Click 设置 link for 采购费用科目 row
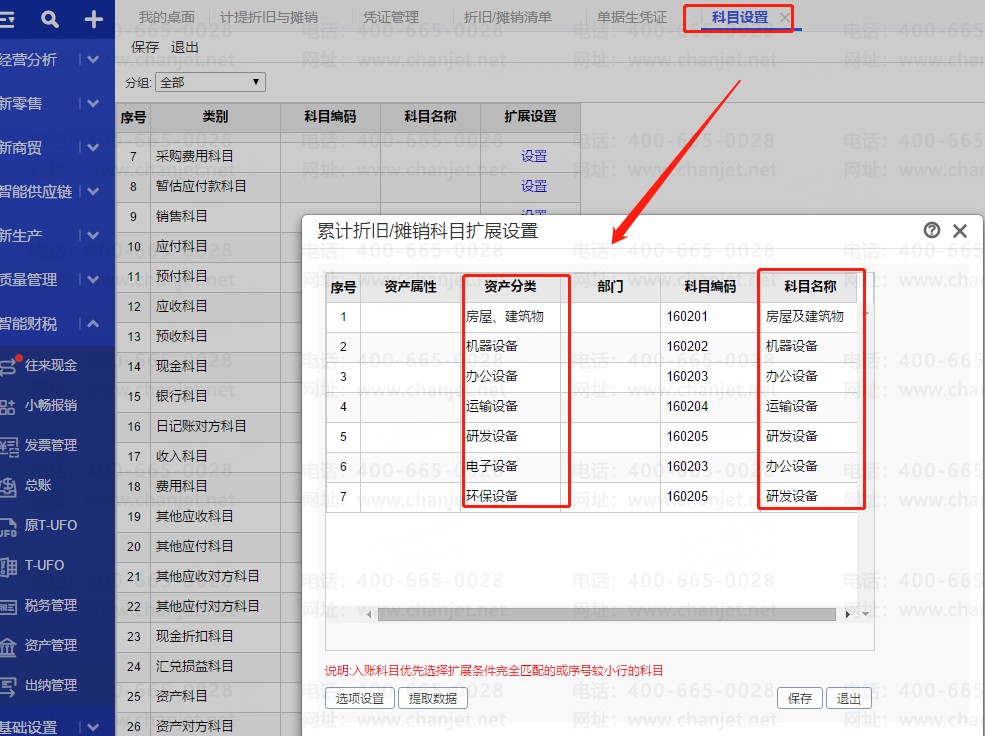This screenshot has height=736, width=985. click(534, 156)
